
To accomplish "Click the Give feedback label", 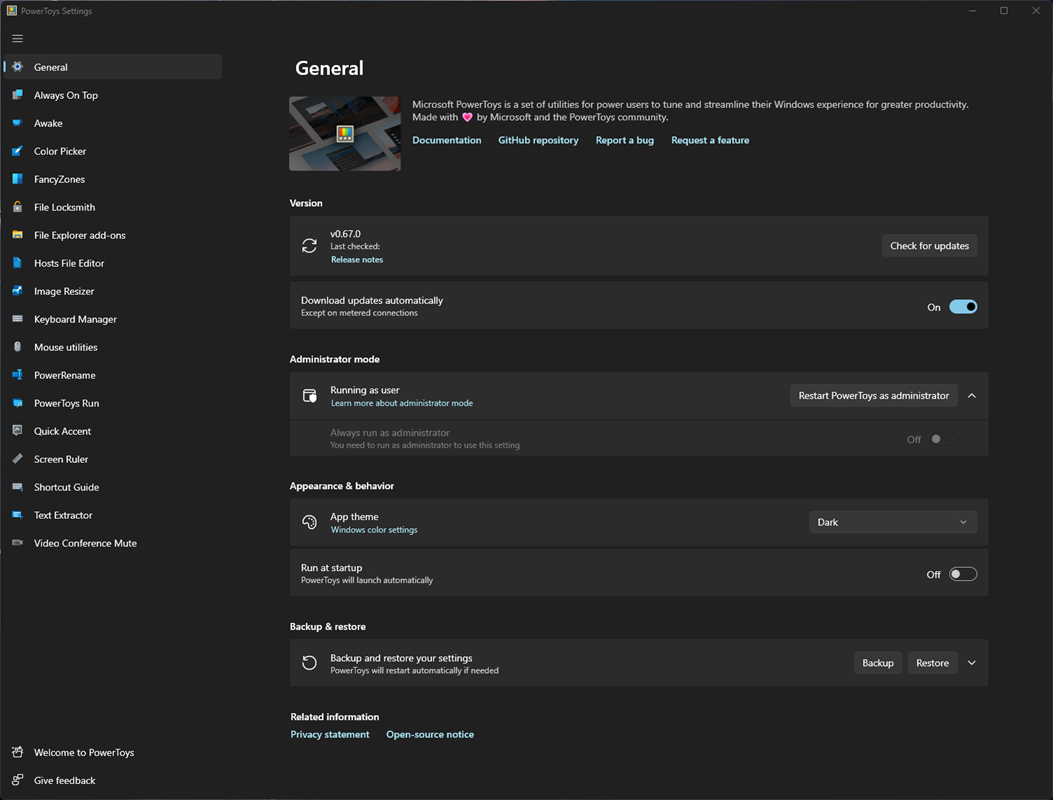I will pos(64,780).
